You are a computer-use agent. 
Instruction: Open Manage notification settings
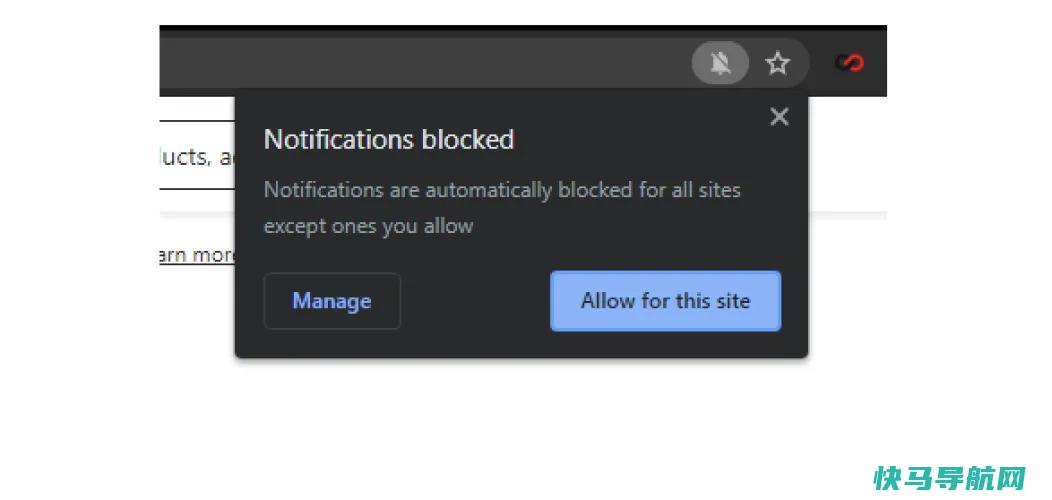332,301
